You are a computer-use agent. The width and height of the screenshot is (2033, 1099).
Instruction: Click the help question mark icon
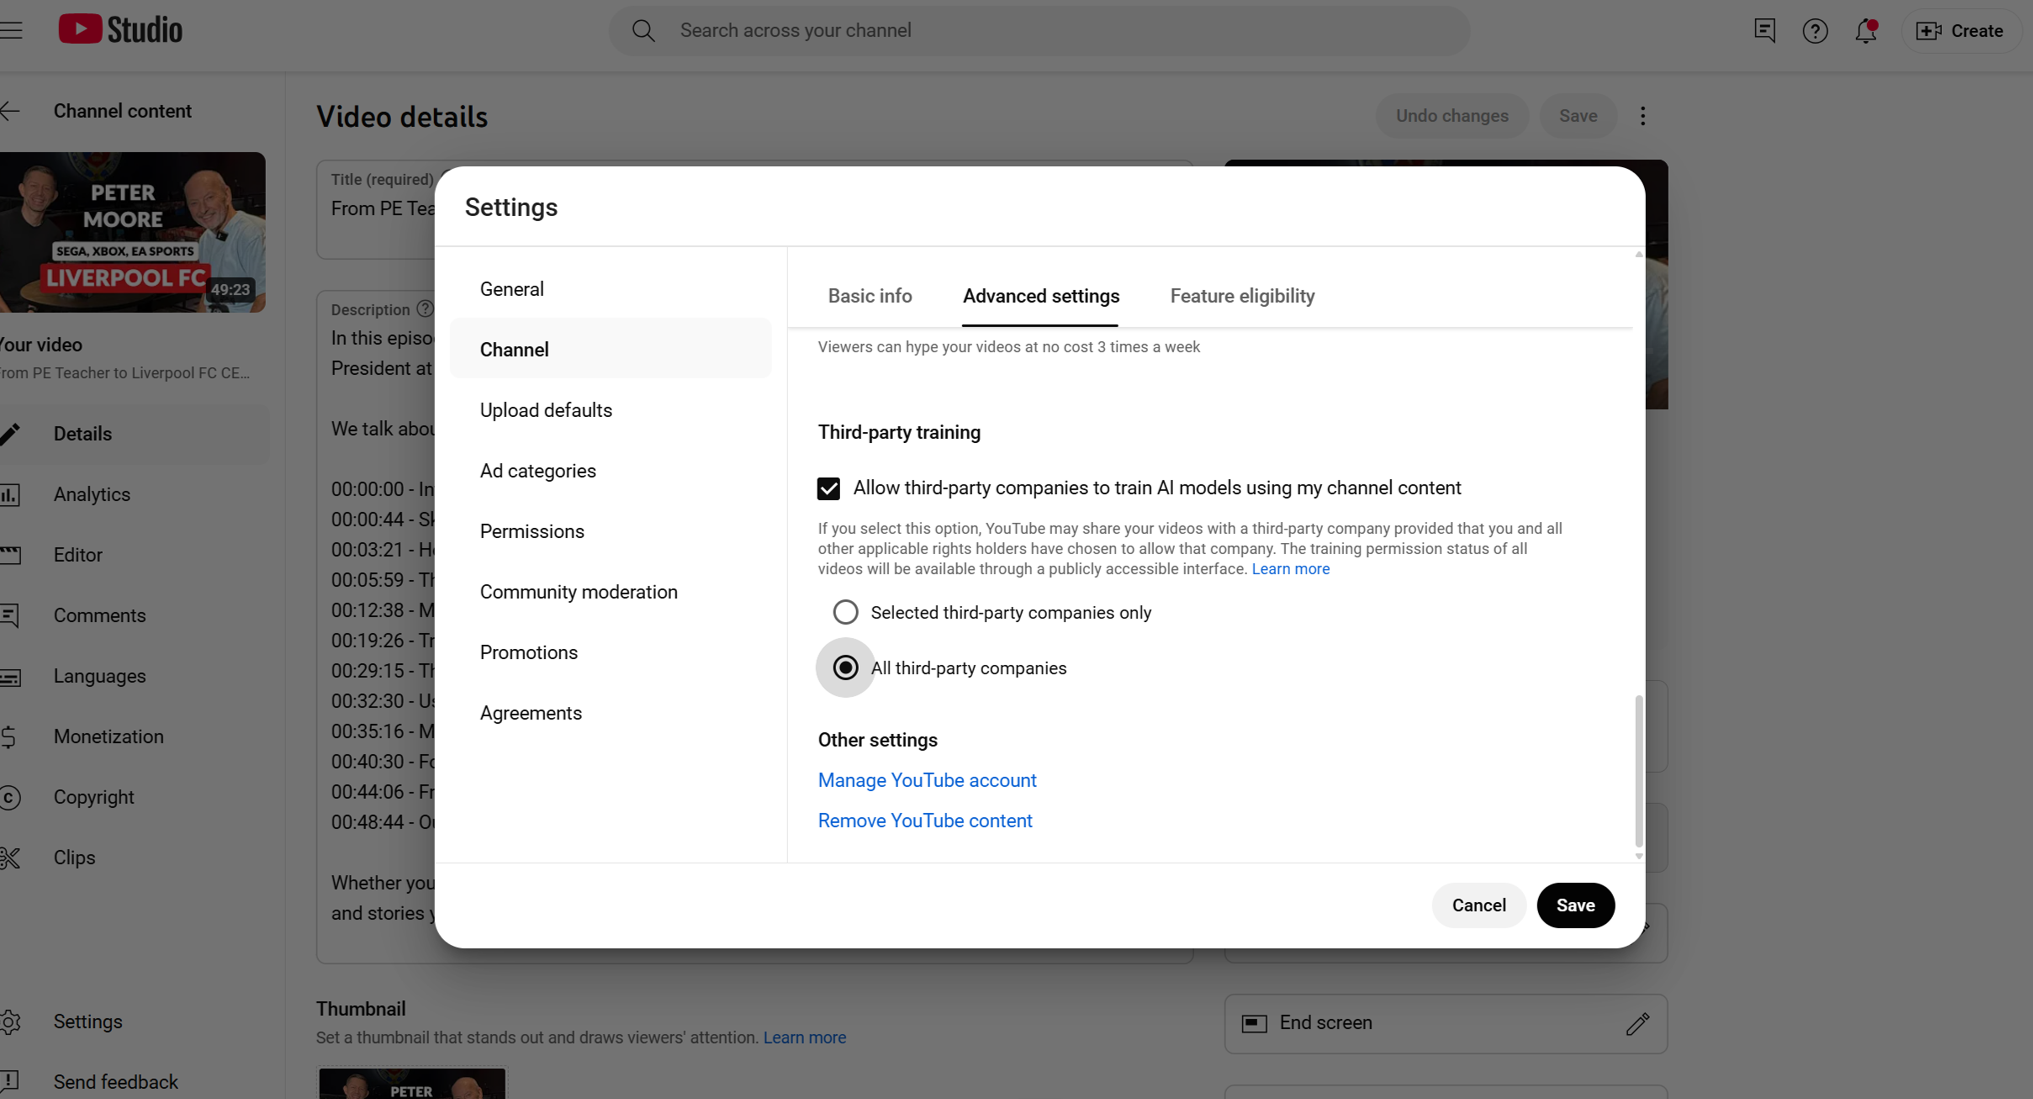pos(1814,31)
